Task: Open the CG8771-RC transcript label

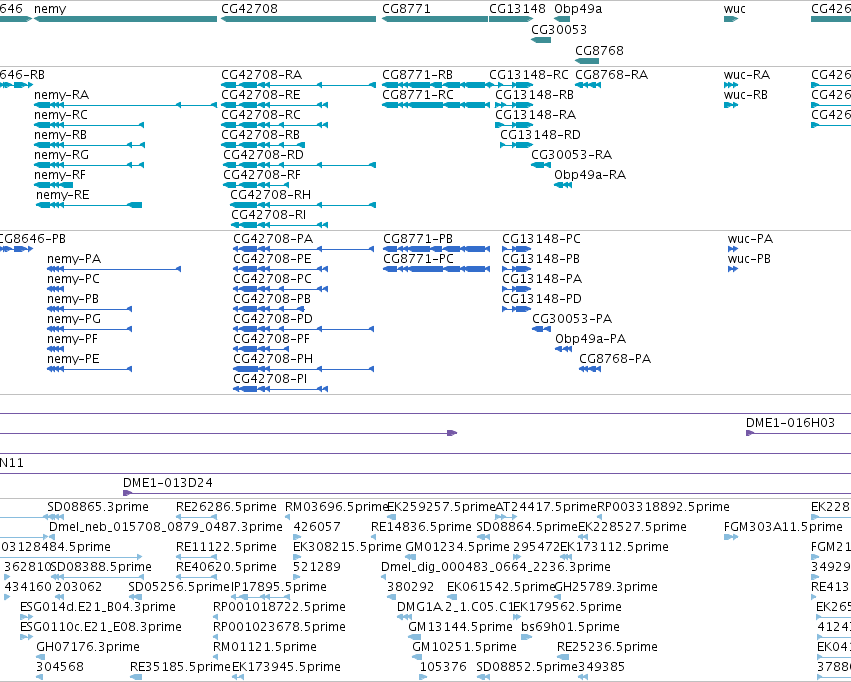Action: [417, 95]
